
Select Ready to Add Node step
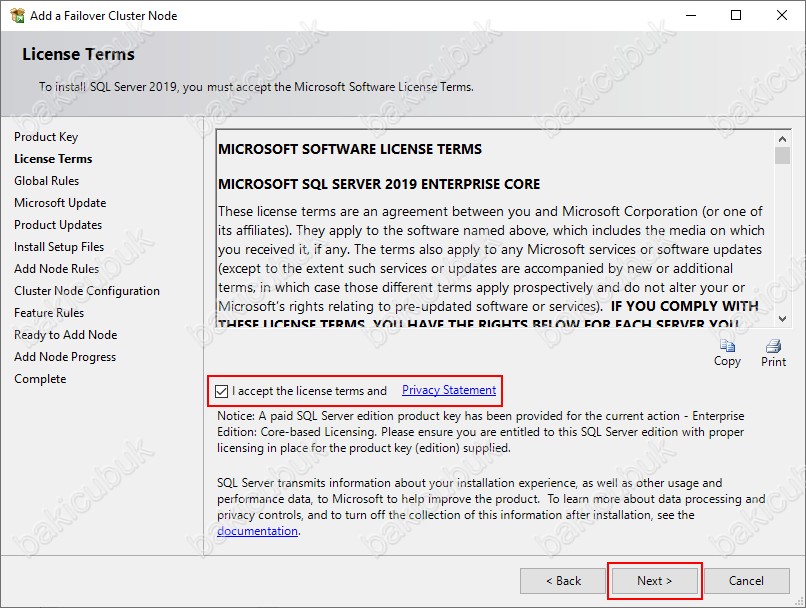(x=65, y=335)
